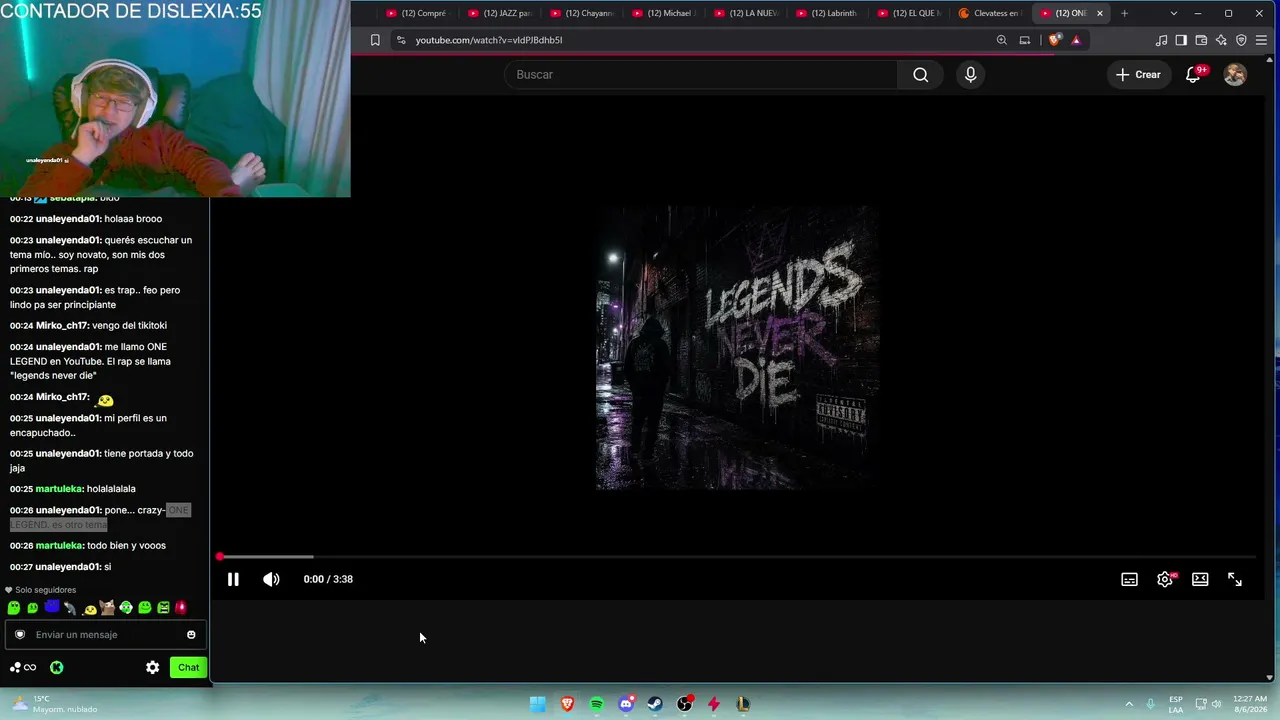Open Brave Rewards triangle icon

[1076, 40]
